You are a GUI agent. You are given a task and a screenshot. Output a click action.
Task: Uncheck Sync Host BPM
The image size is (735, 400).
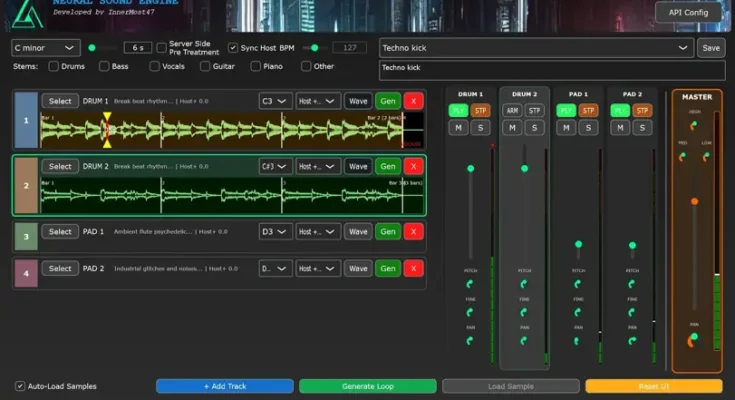pyautogui.click(x=233, y=47)
